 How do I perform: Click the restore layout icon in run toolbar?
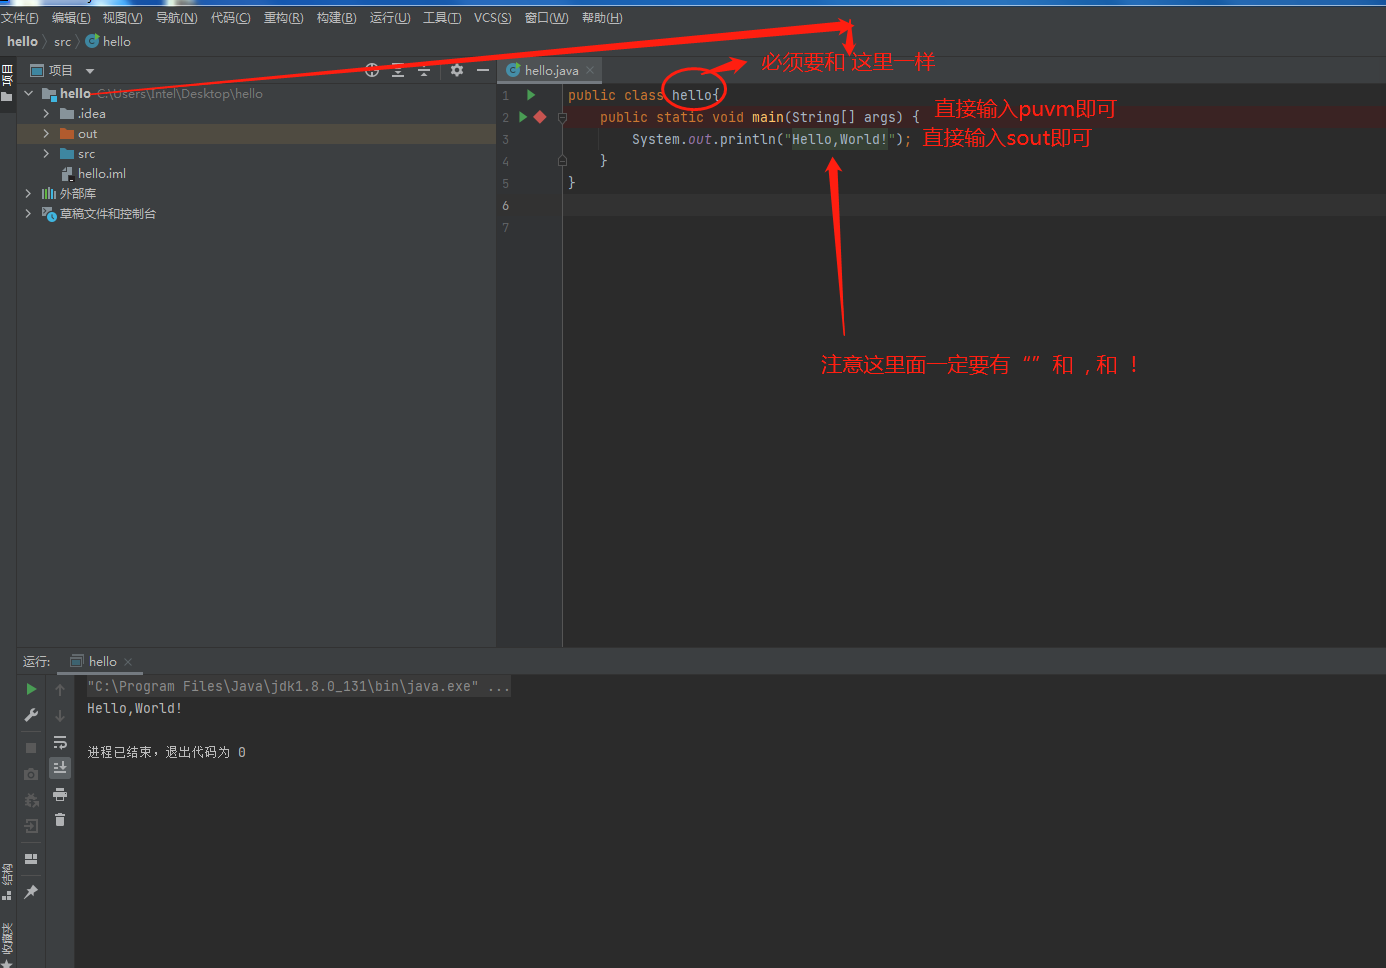click(x=31, y=859)
